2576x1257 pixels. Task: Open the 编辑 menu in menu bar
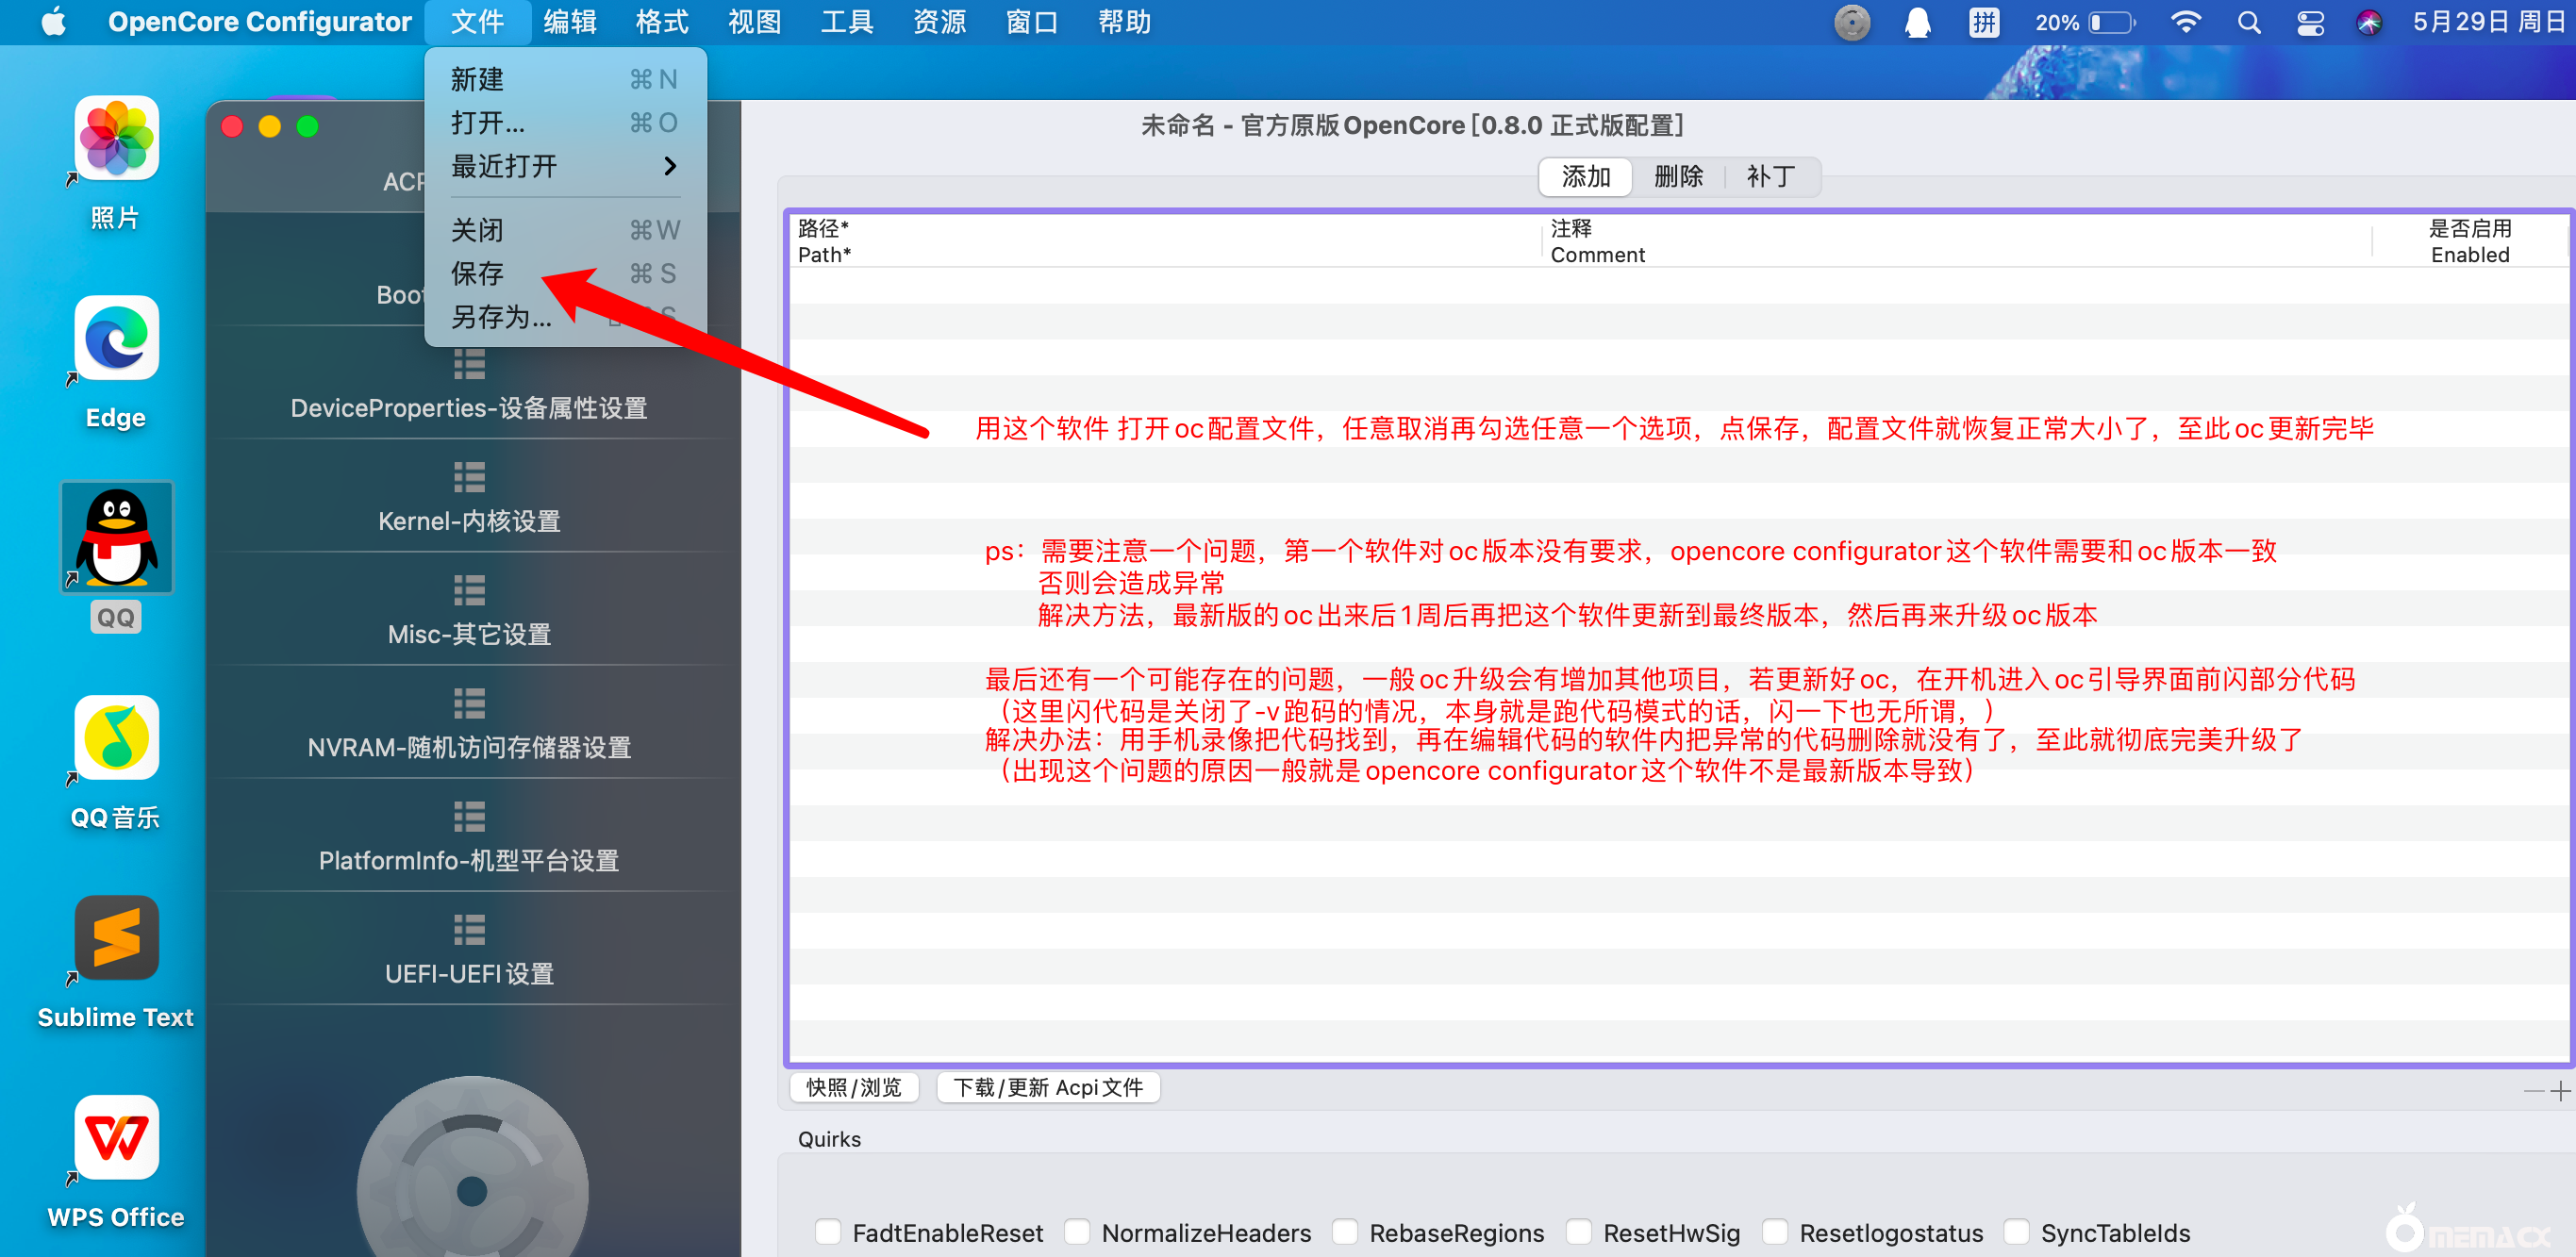569,22
